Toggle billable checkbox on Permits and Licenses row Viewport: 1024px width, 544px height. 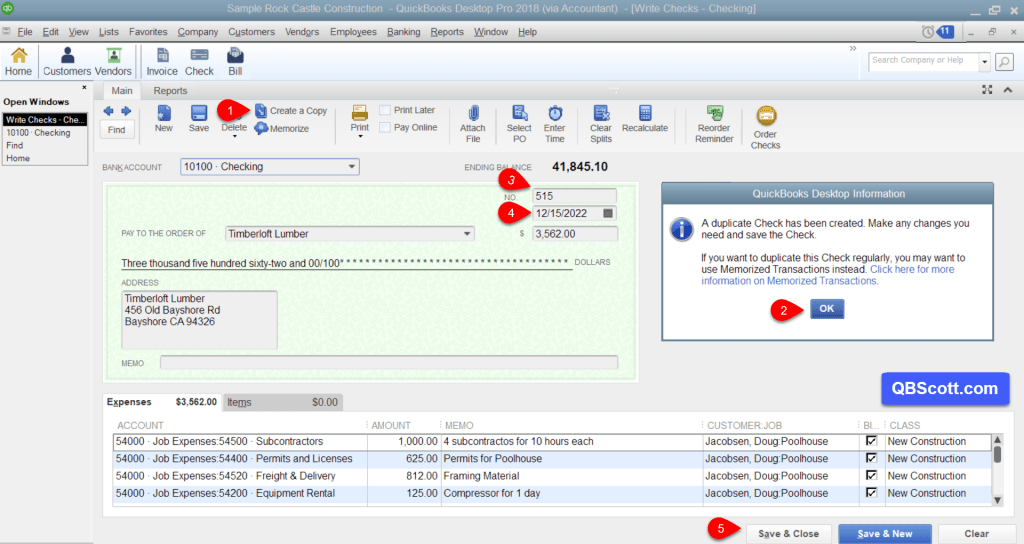pyautogui.click(x=871, y=458)
